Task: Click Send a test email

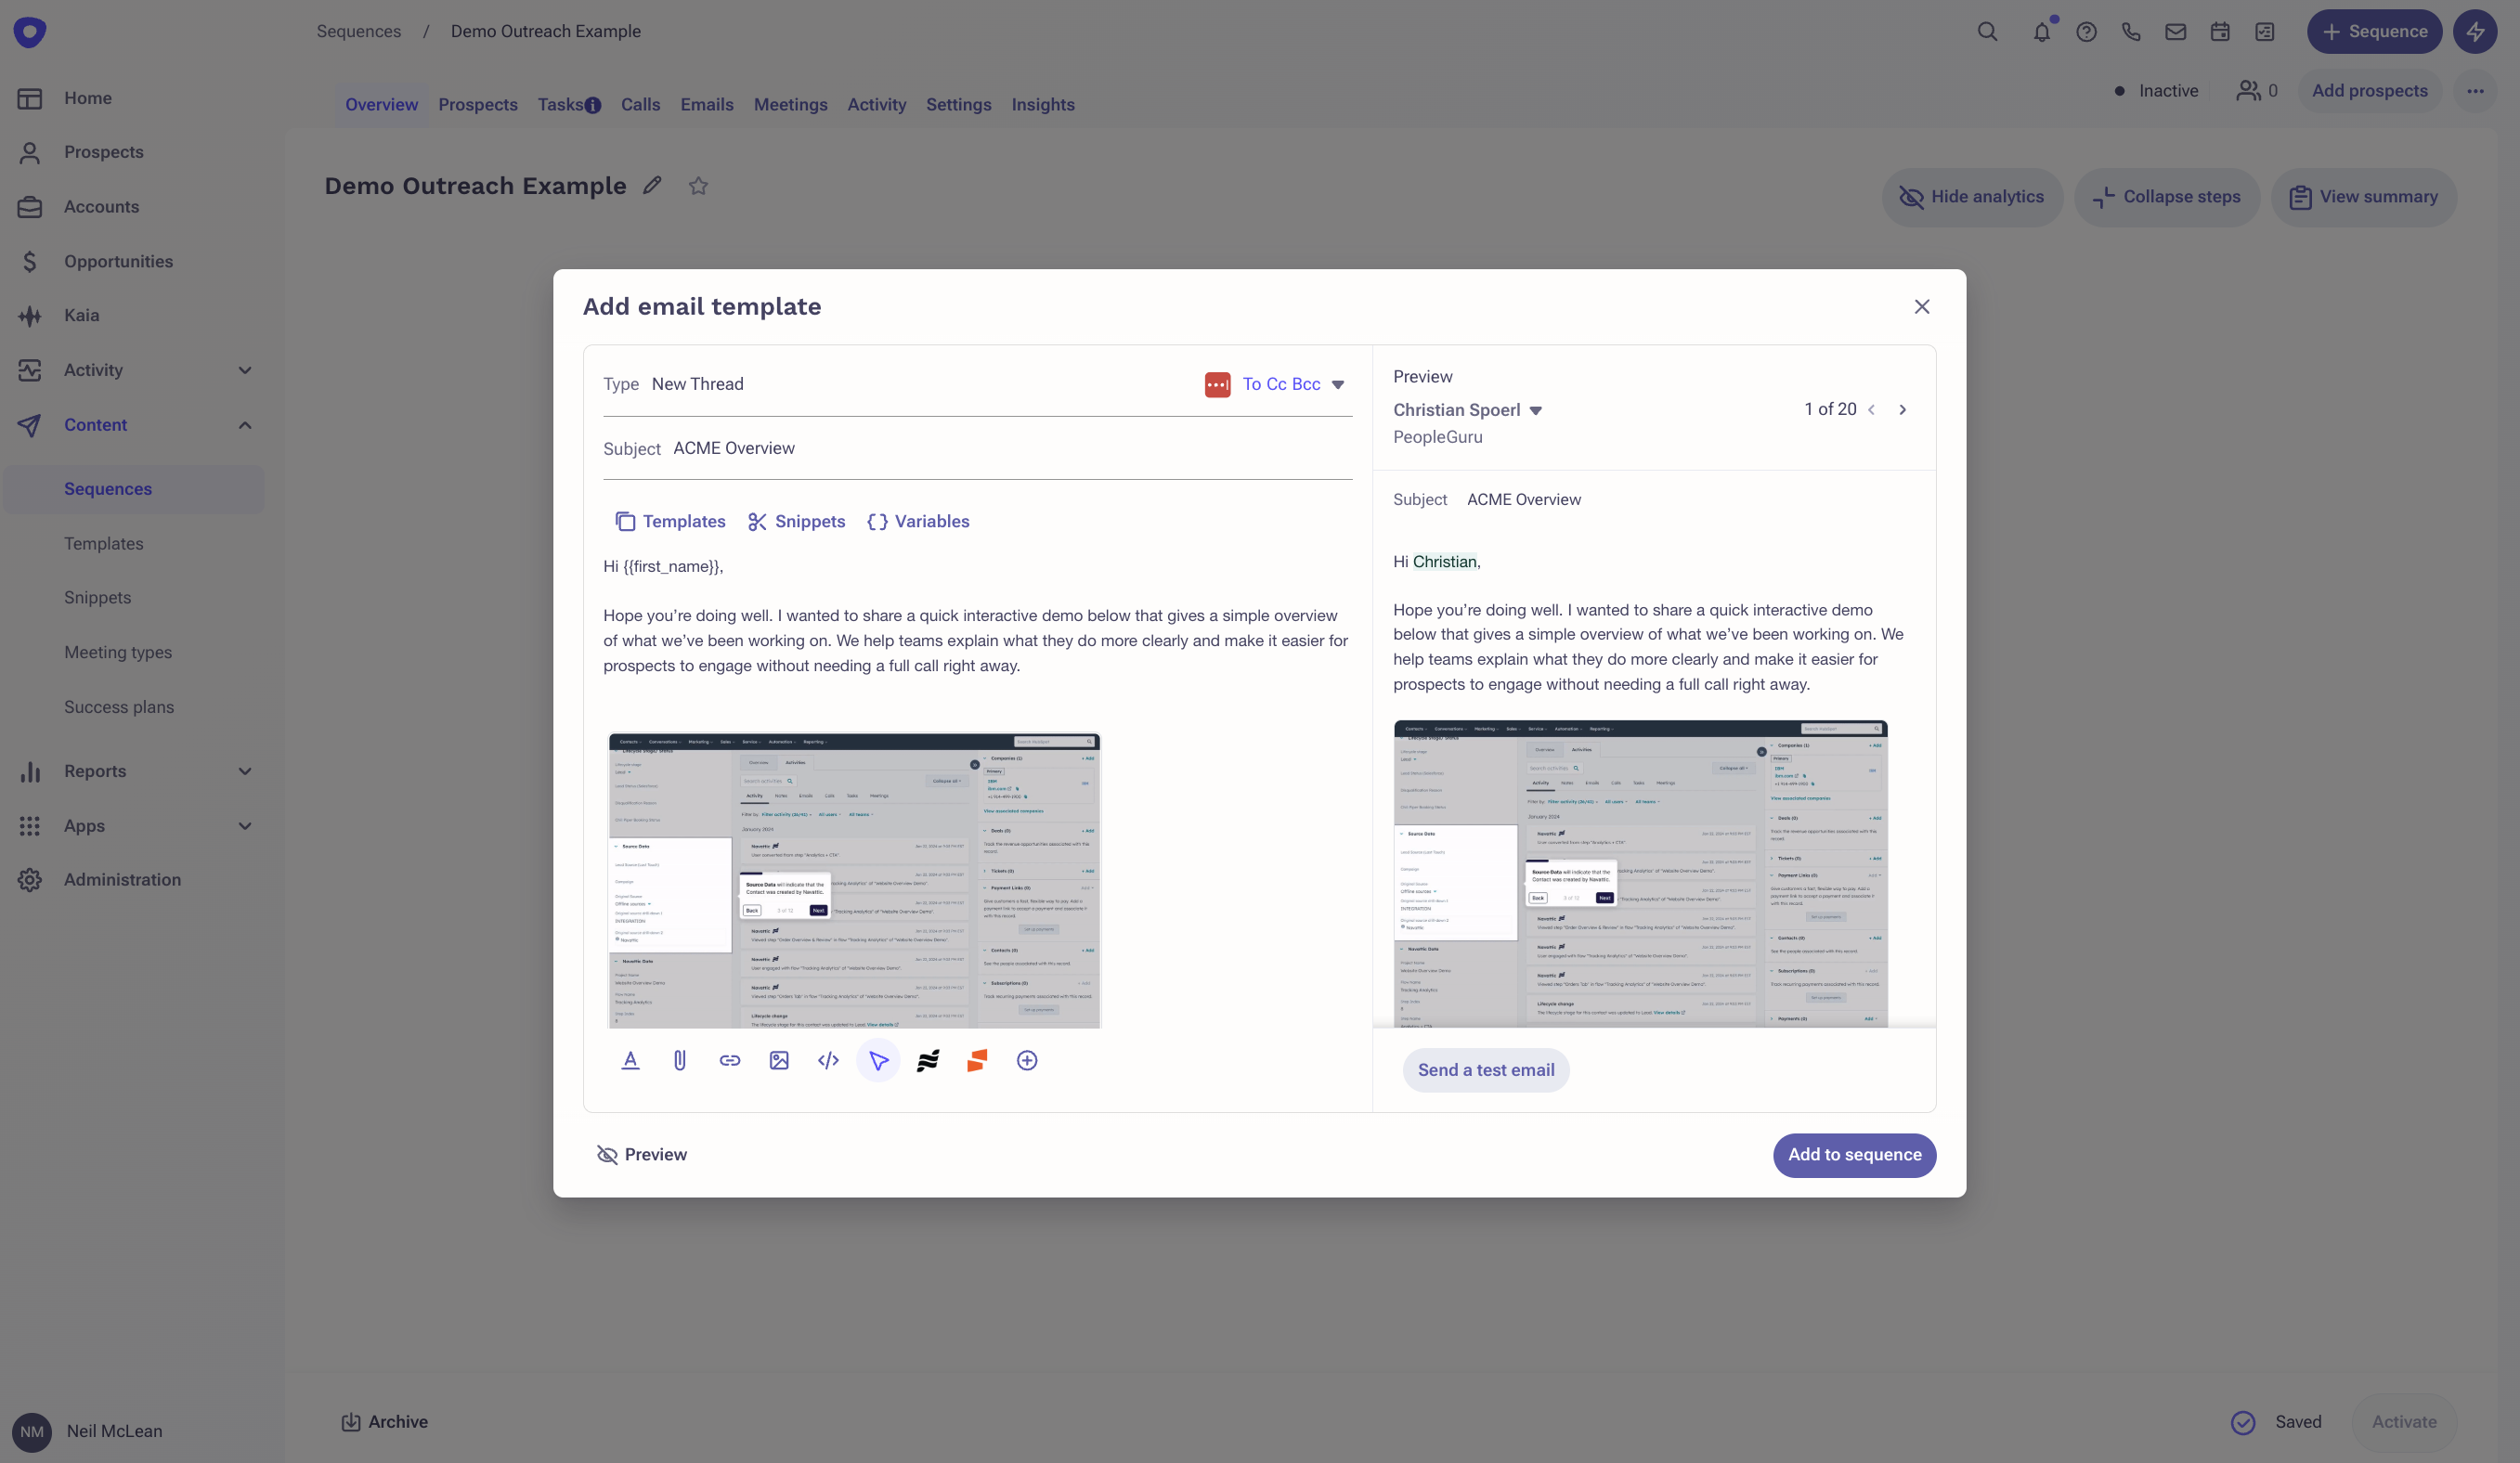Action: click(x=1485, y=1069)
